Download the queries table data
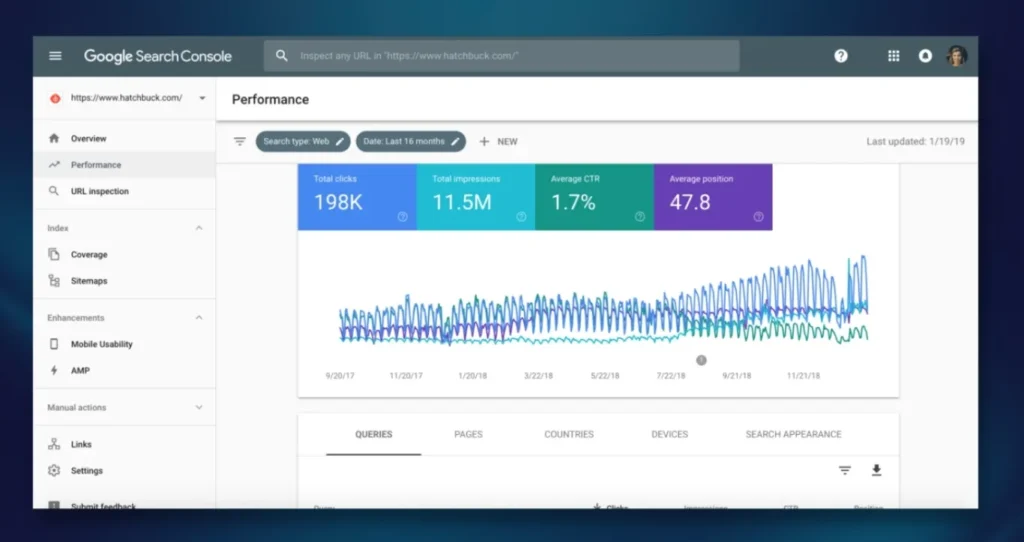Image resolution: width=1024 pixels, height=542 pixels. pyautogui.click(x=877, y=470)
